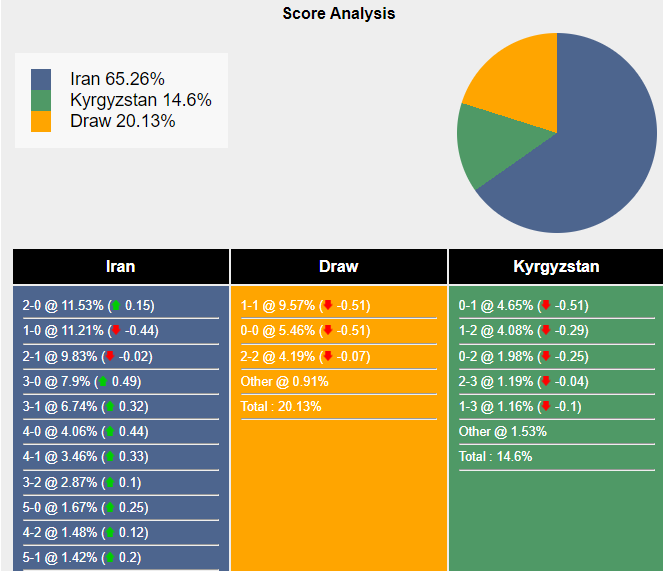The width and height of the screenshot is (663, 571).
Task: Click the red down arrow beside 0-0 draw
Action: click(x=327, y=331)
